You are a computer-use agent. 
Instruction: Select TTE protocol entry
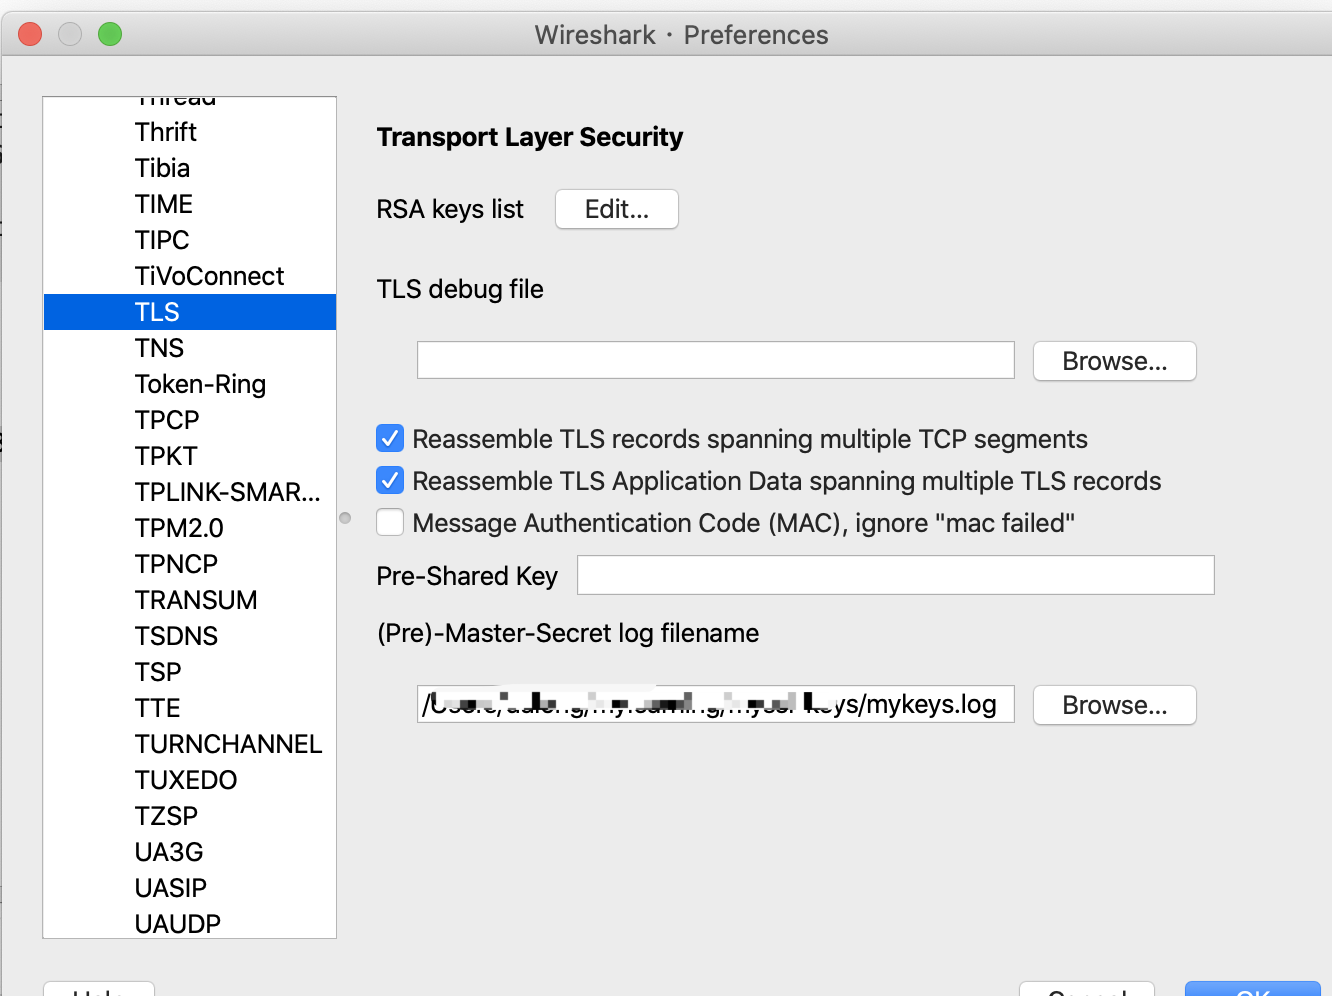[x=190, y=708]
